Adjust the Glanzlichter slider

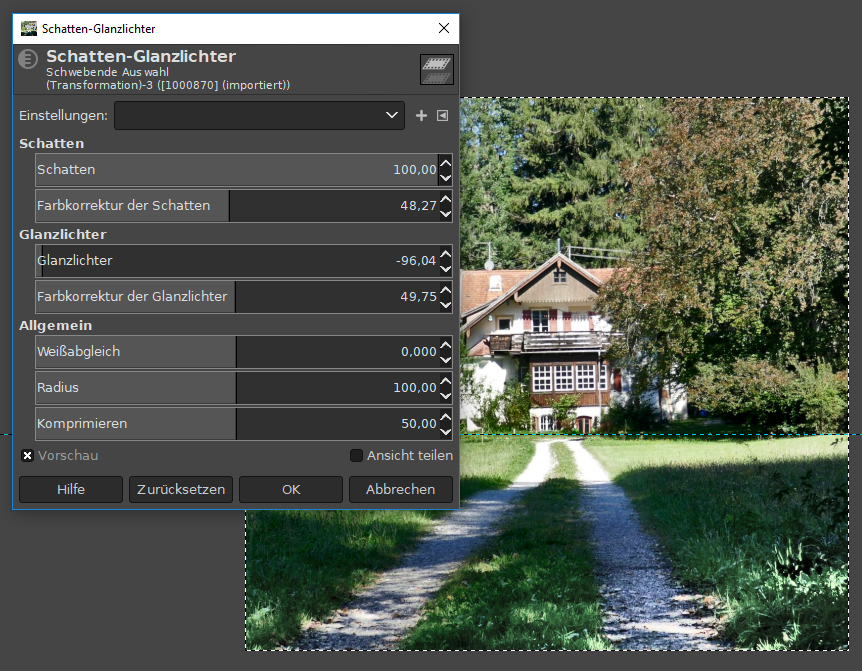coord(237,260)
